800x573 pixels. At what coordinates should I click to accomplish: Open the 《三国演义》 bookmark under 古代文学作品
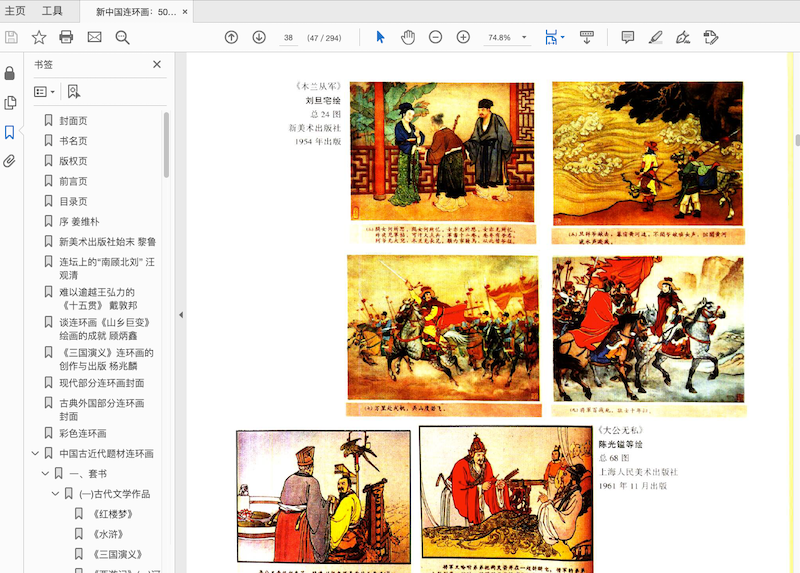pos(117,554)
